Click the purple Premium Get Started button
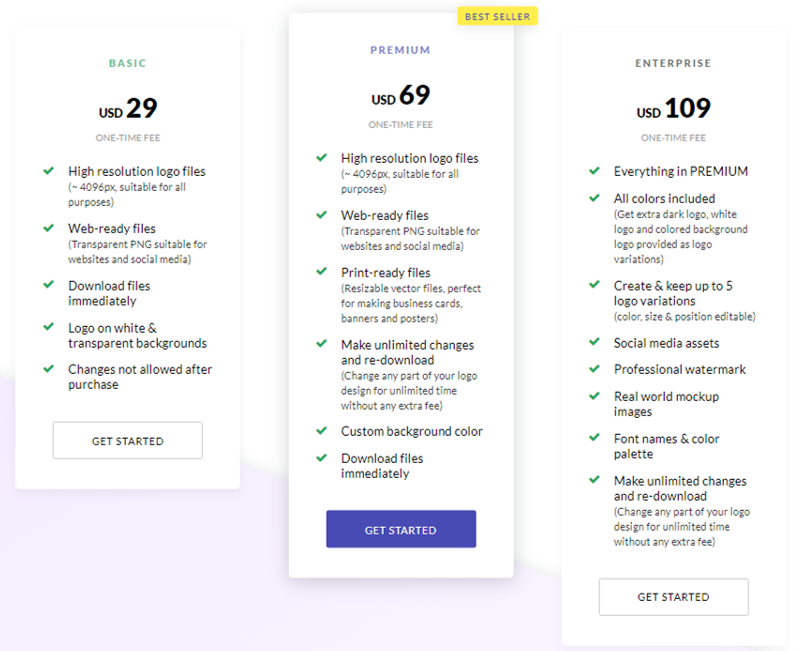 tap(401, 529)
